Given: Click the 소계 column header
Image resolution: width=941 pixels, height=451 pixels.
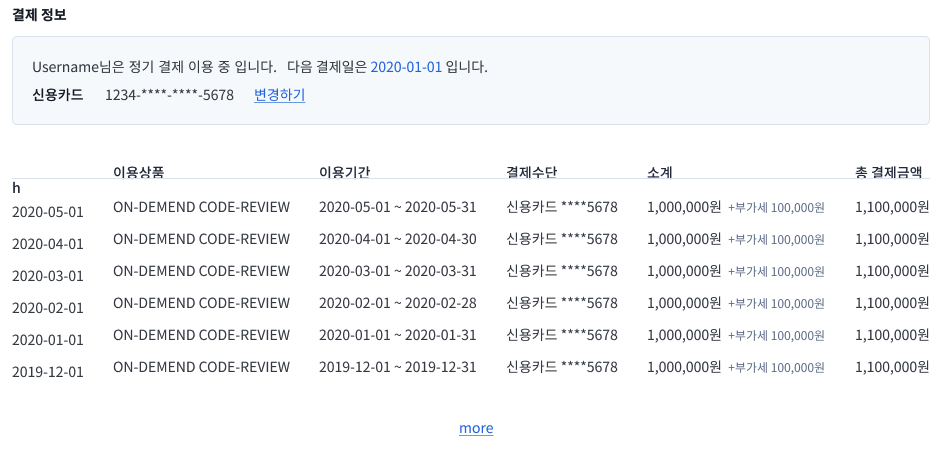Looking at the screenshot, I should [x=660, y=172].
